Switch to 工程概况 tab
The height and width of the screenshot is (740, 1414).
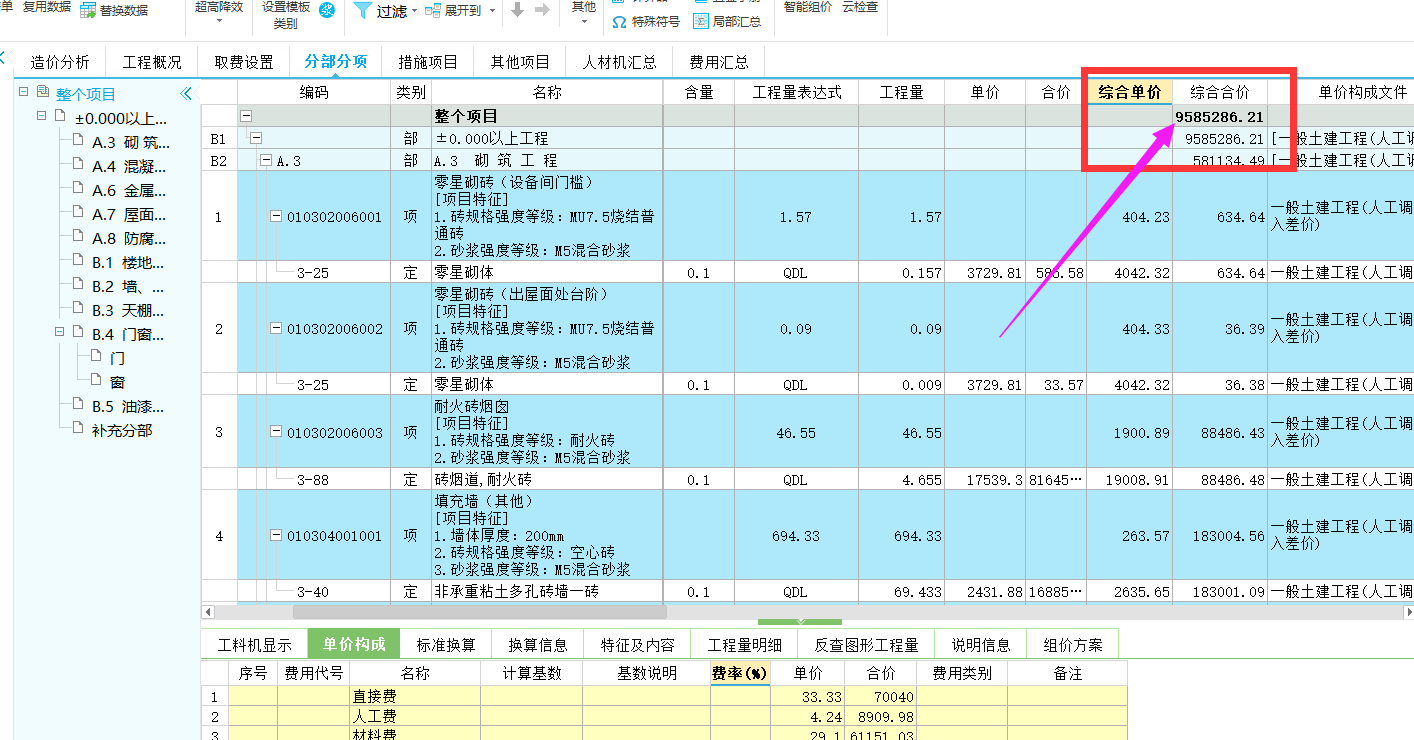pyautogui.click(x=152, y=62)
